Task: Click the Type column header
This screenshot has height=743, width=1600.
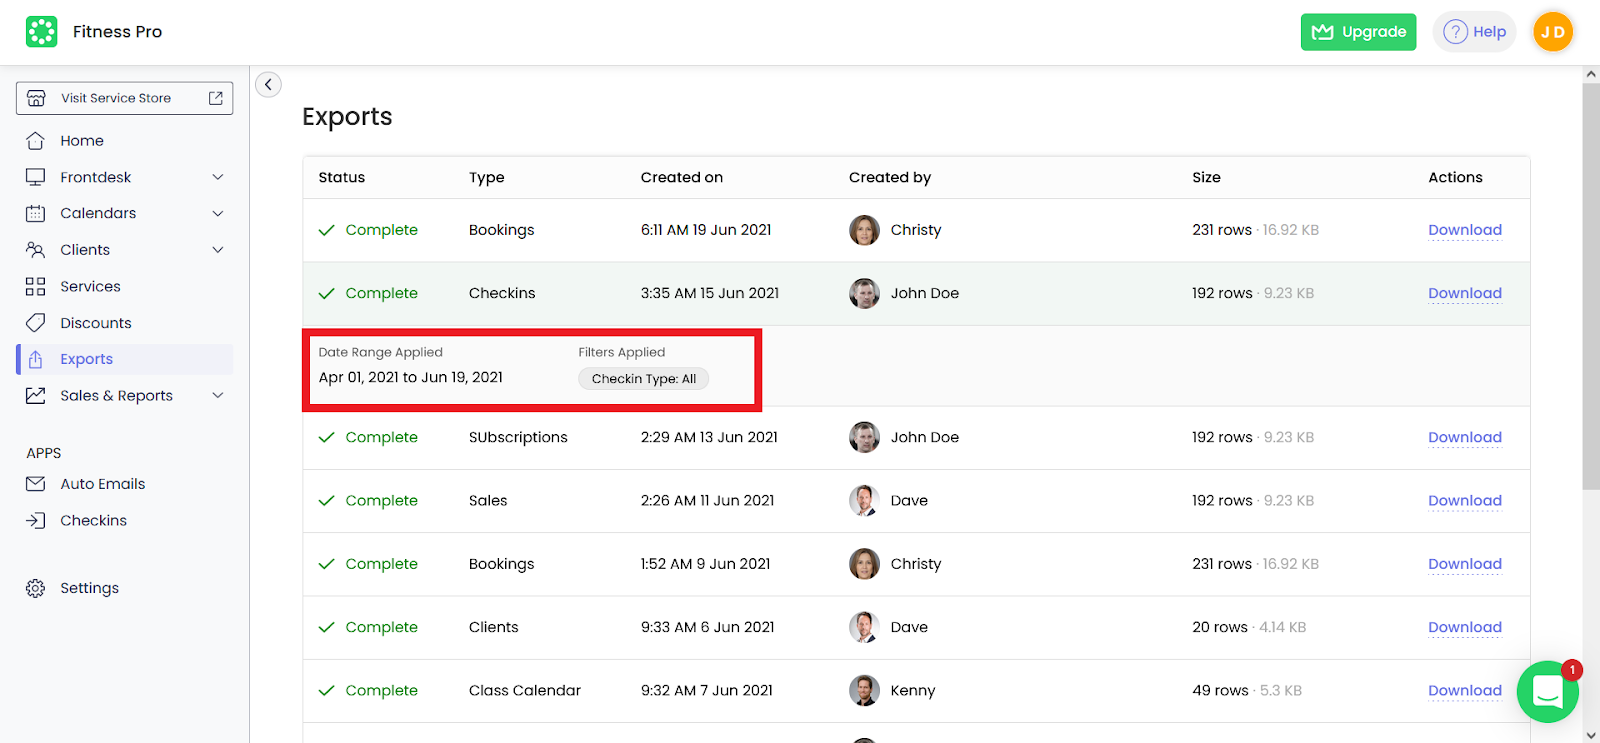Action: [x=487, y=177]
